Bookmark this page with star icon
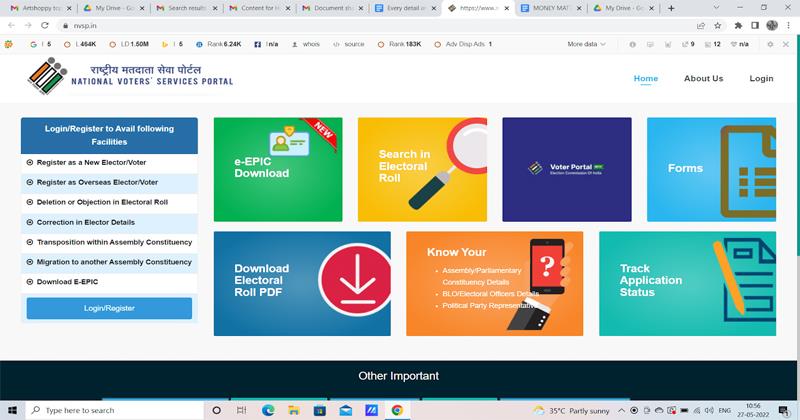Viewport: 800px width, 420px height. pos(717,26)
